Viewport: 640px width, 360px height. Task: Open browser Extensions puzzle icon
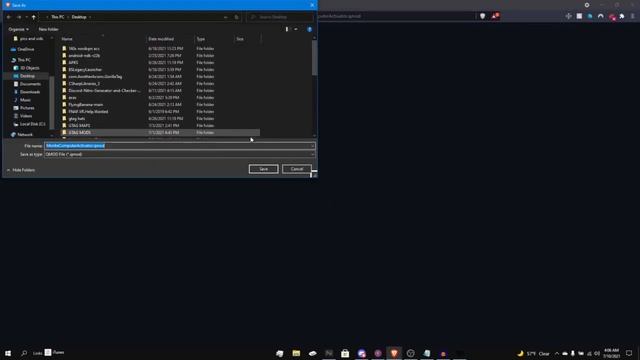(x=622, y=16)
